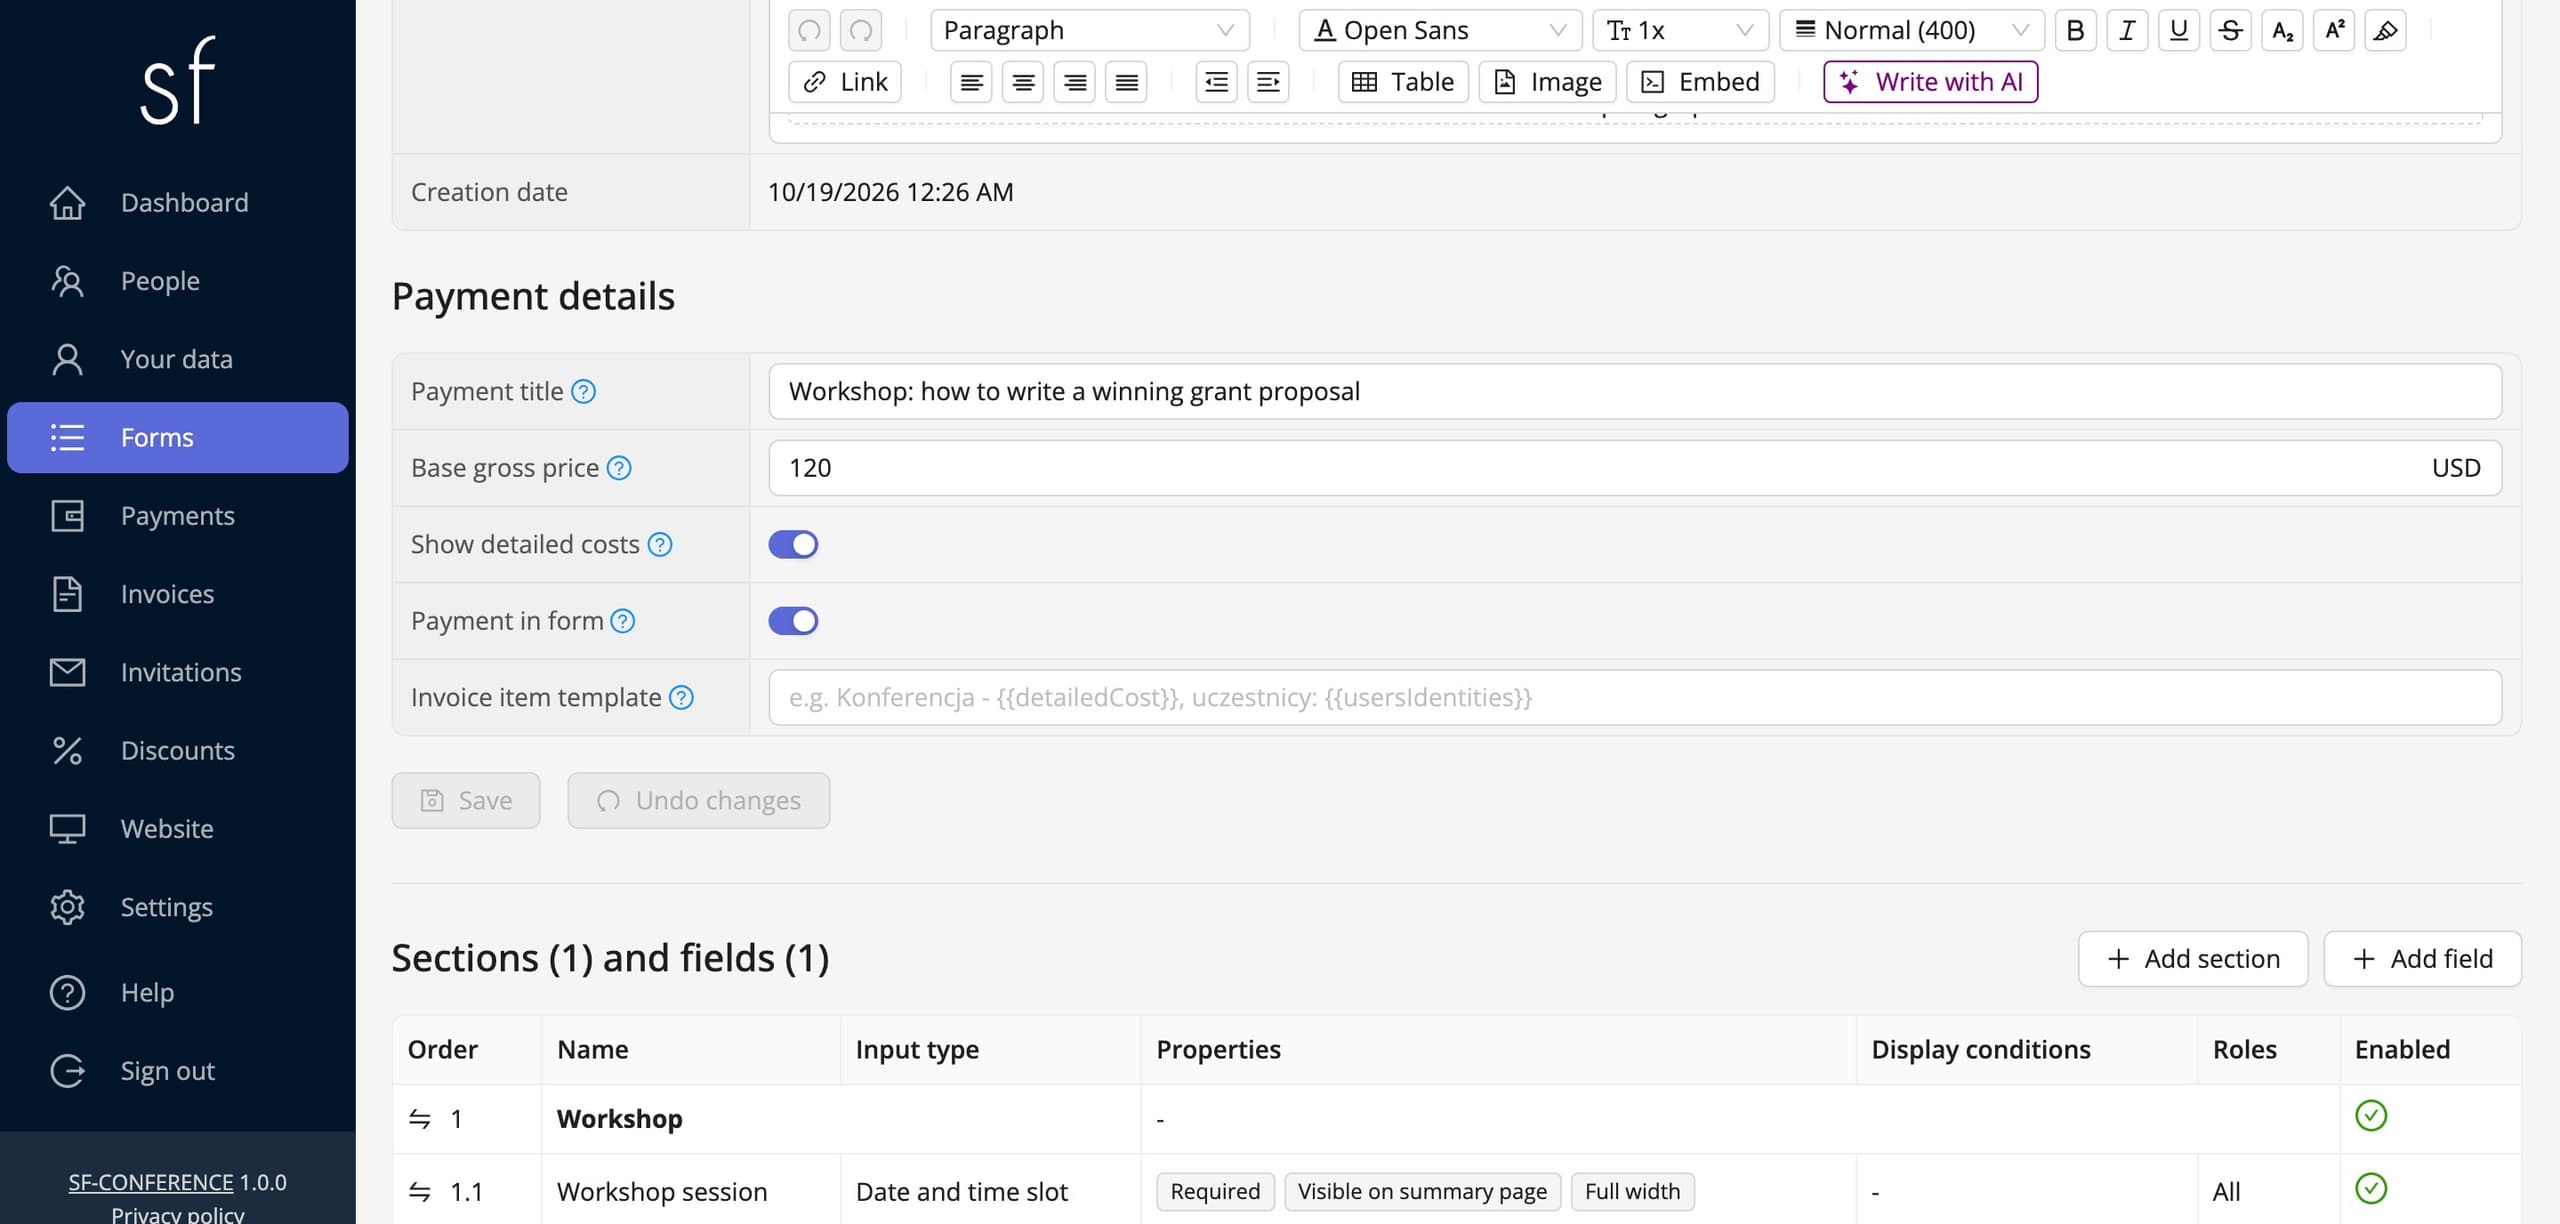The width and height of the screenshot is (2560, 1224).
Task: Center align text
Action: pos(1023,82)
